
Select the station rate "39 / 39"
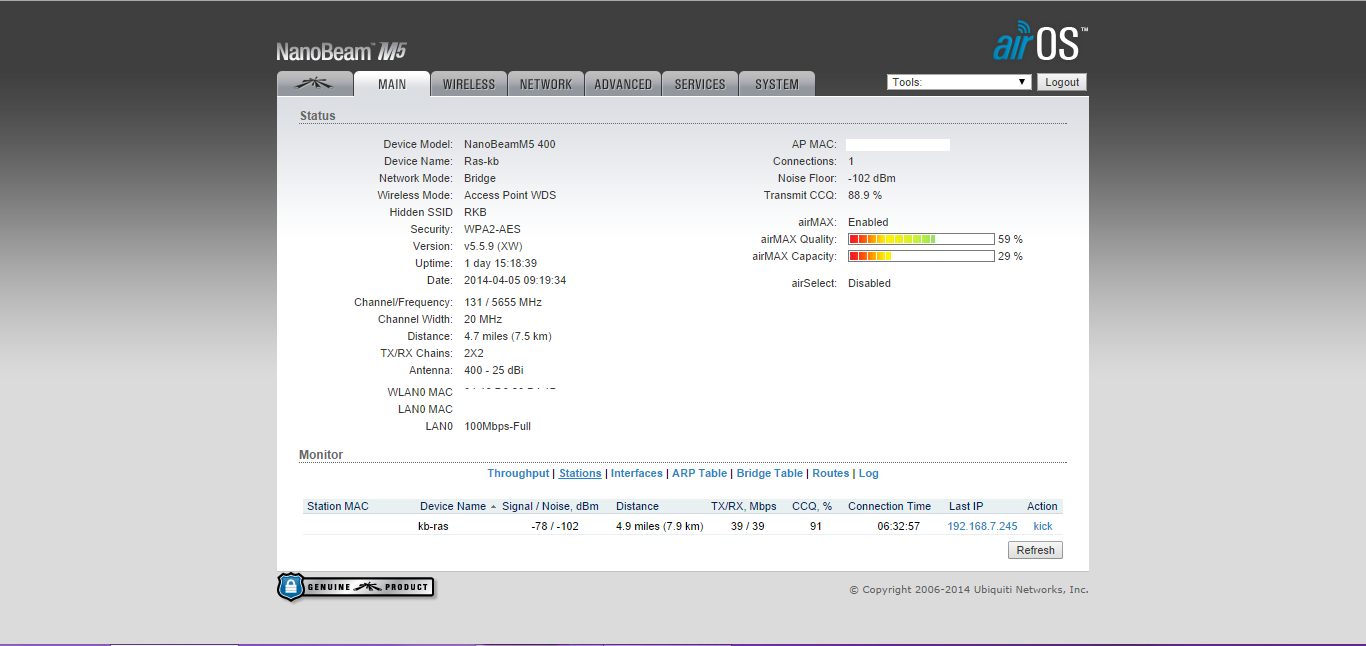748,526
